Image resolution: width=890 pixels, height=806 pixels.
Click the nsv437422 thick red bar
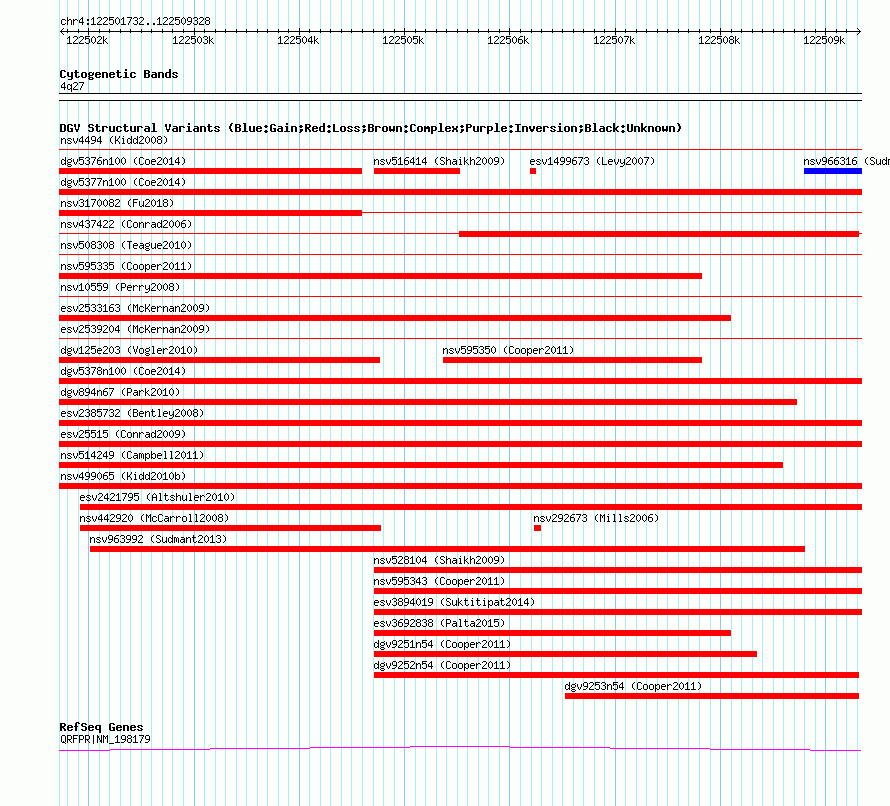[659, 234]
